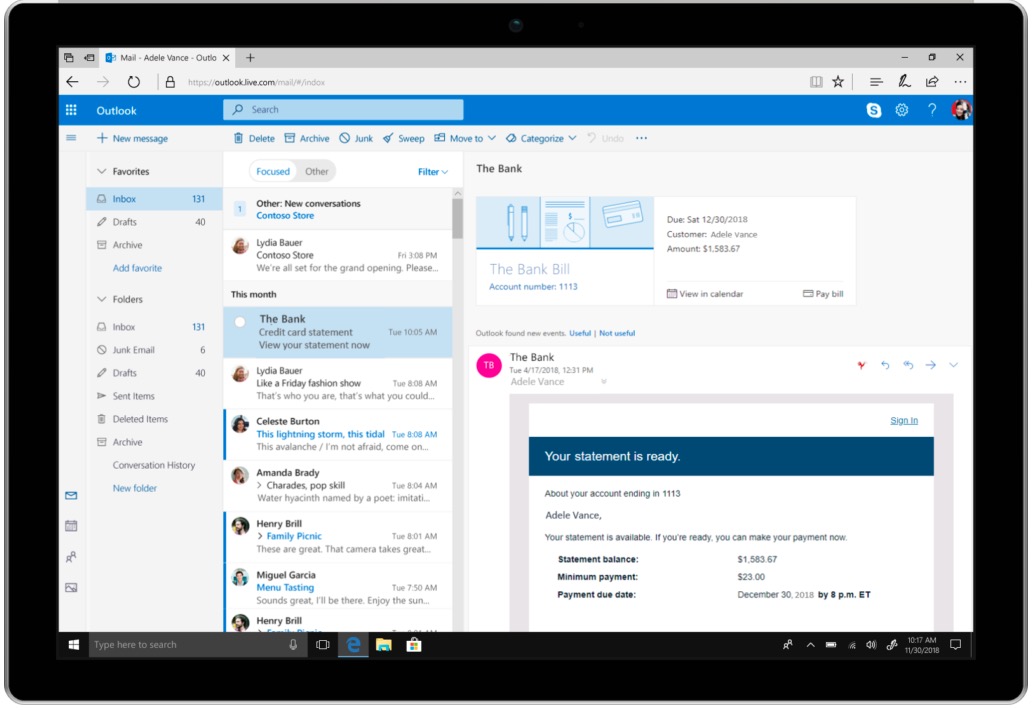This screenshot has width=1032, height=710.
Task: Open Calendar from the left rail
Action: click(71, 526)
